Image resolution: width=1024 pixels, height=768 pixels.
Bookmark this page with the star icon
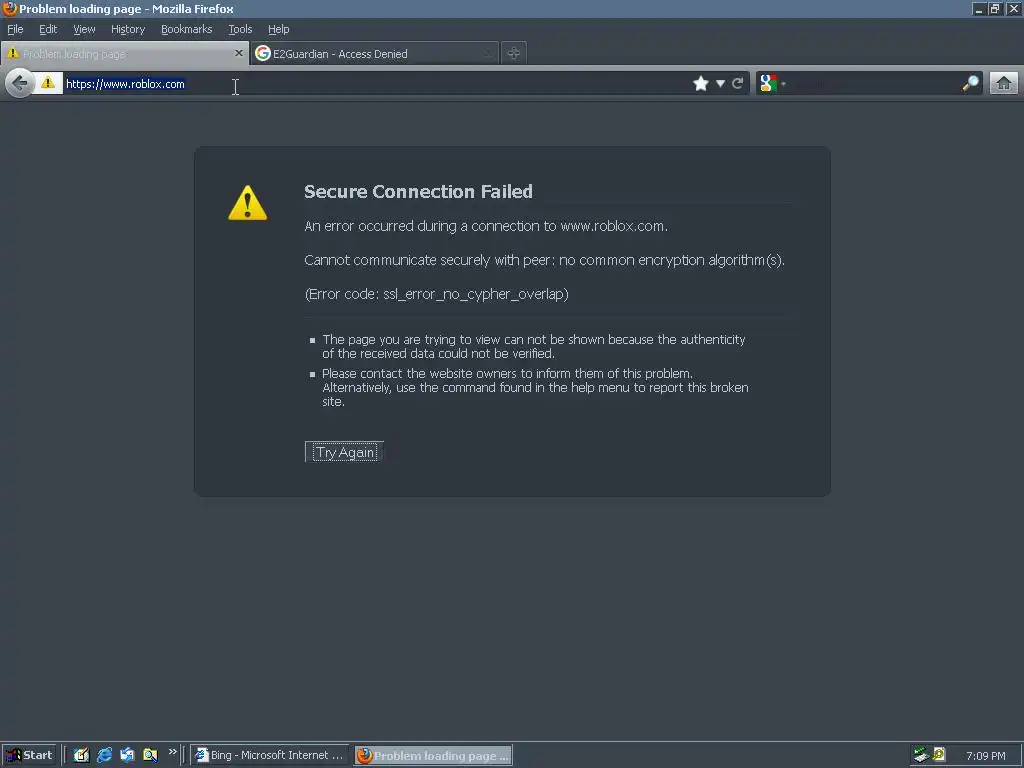[701, 84]
